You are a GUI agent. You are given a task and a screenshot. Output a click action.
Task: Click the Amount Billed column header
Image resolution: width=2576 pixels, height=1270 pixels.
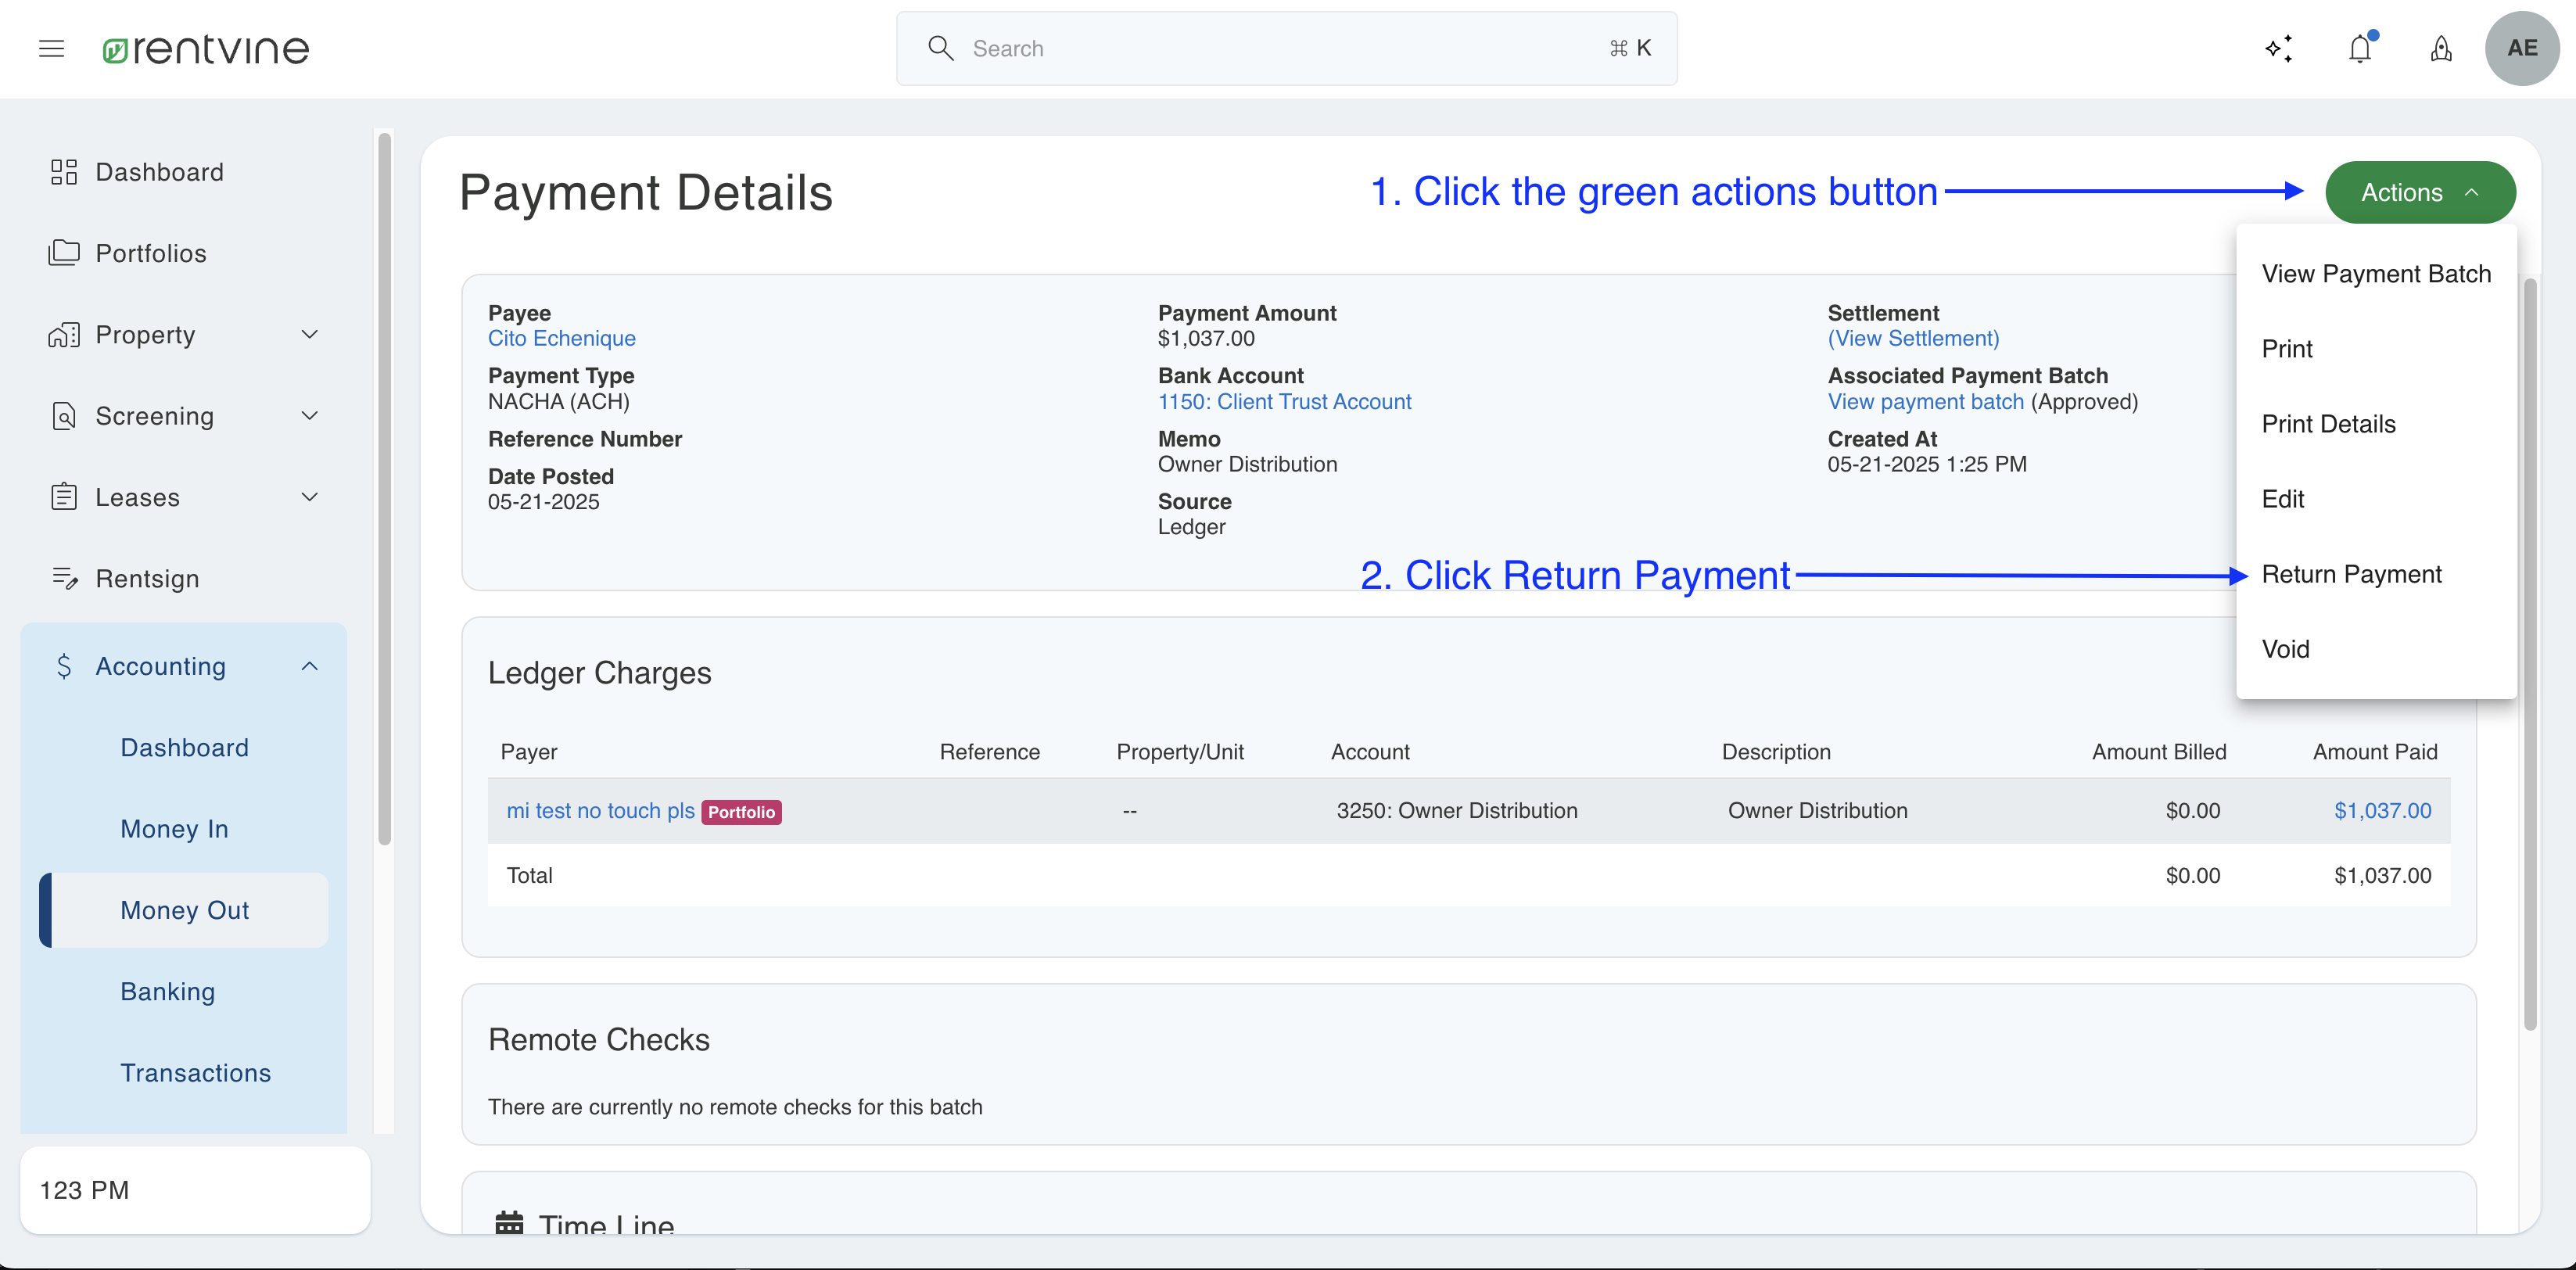pos(2159,752)
